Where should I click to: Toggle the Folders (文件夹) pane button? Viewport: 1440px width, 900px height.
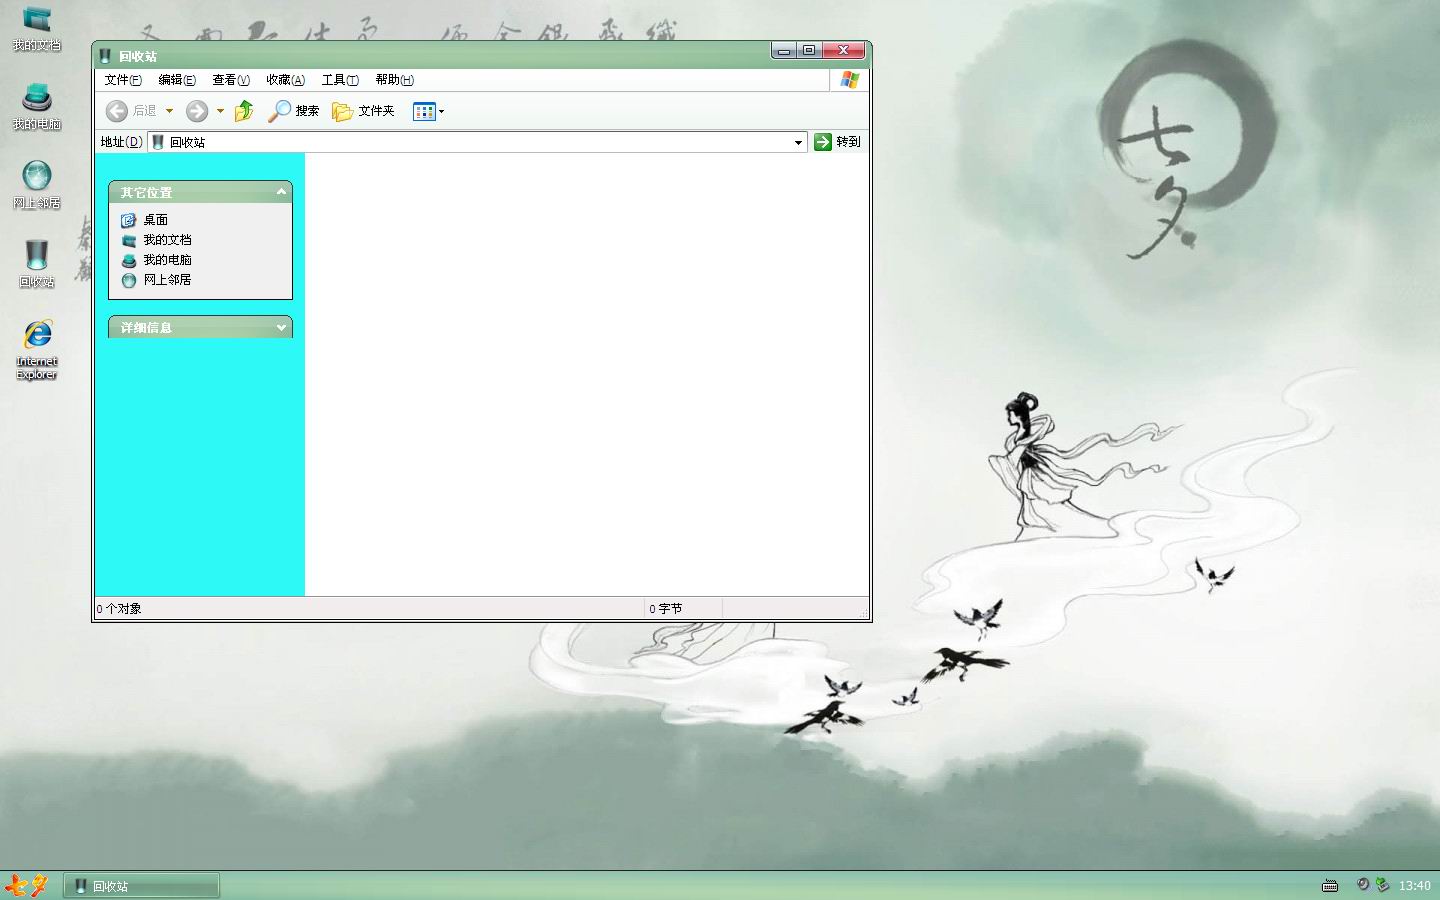(364, 111)
